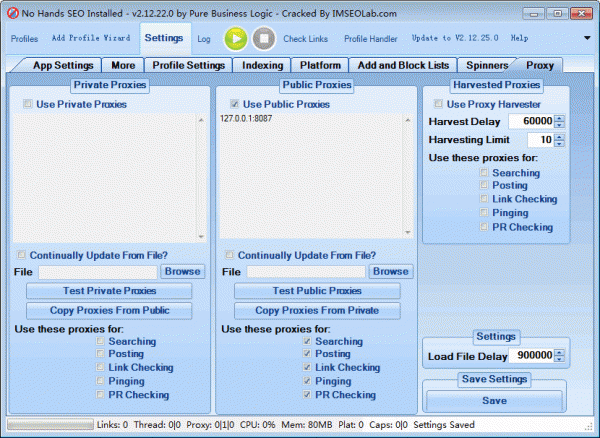Screen dimensions: 600x438
Task: Check Pinging under Harvested Proxies
Action: pyautogui.click(x=484, y=212)
